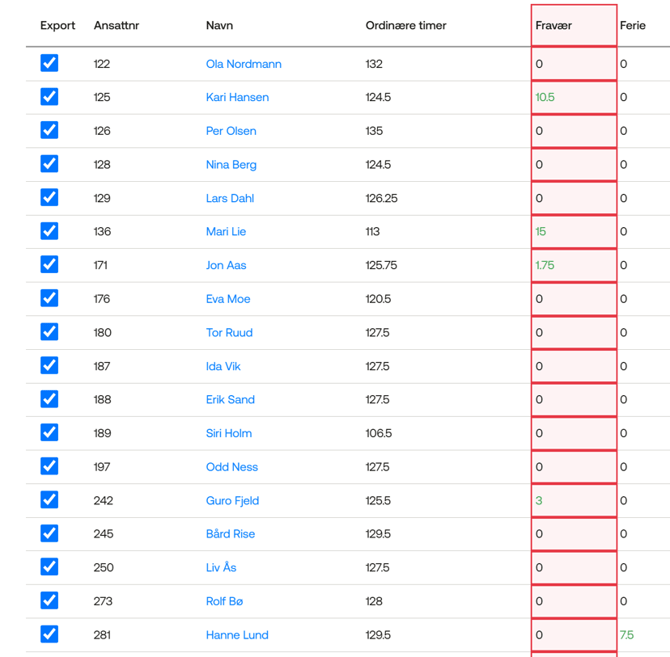
Task: Open Kari Hansen's profile link
Action: (x=237, y=97)
